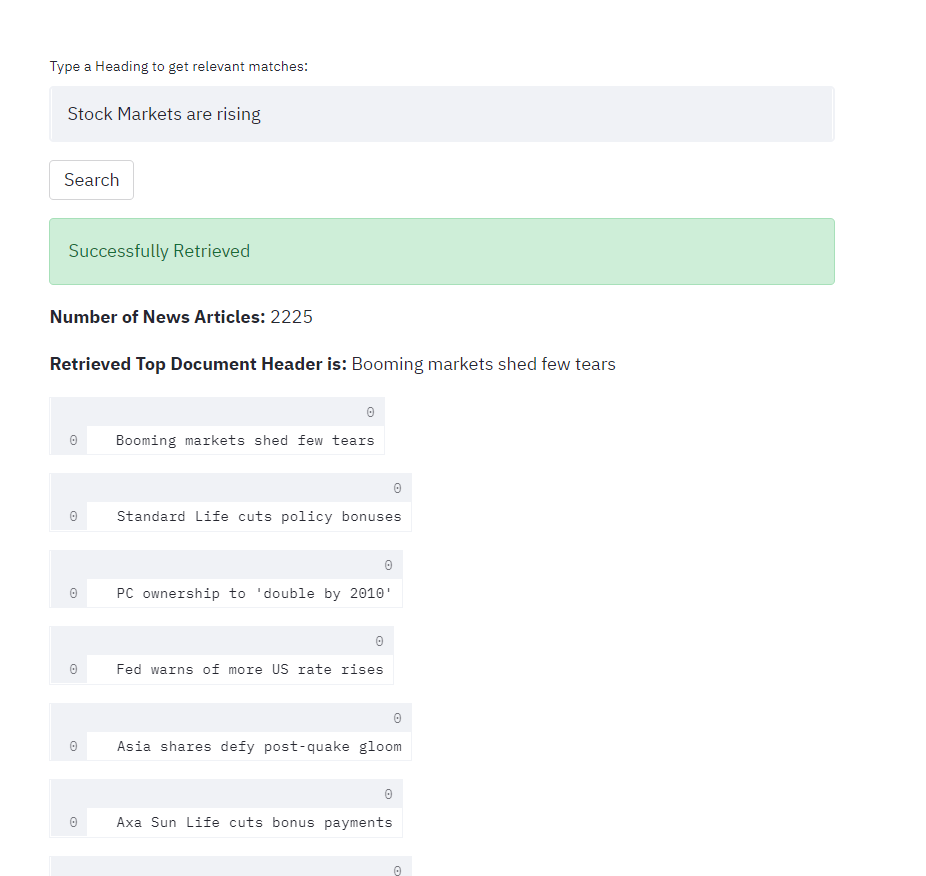Click the "Number of News Articles" bold label
The height and width of the screenshot is (876, 926).
coord(157,317)
